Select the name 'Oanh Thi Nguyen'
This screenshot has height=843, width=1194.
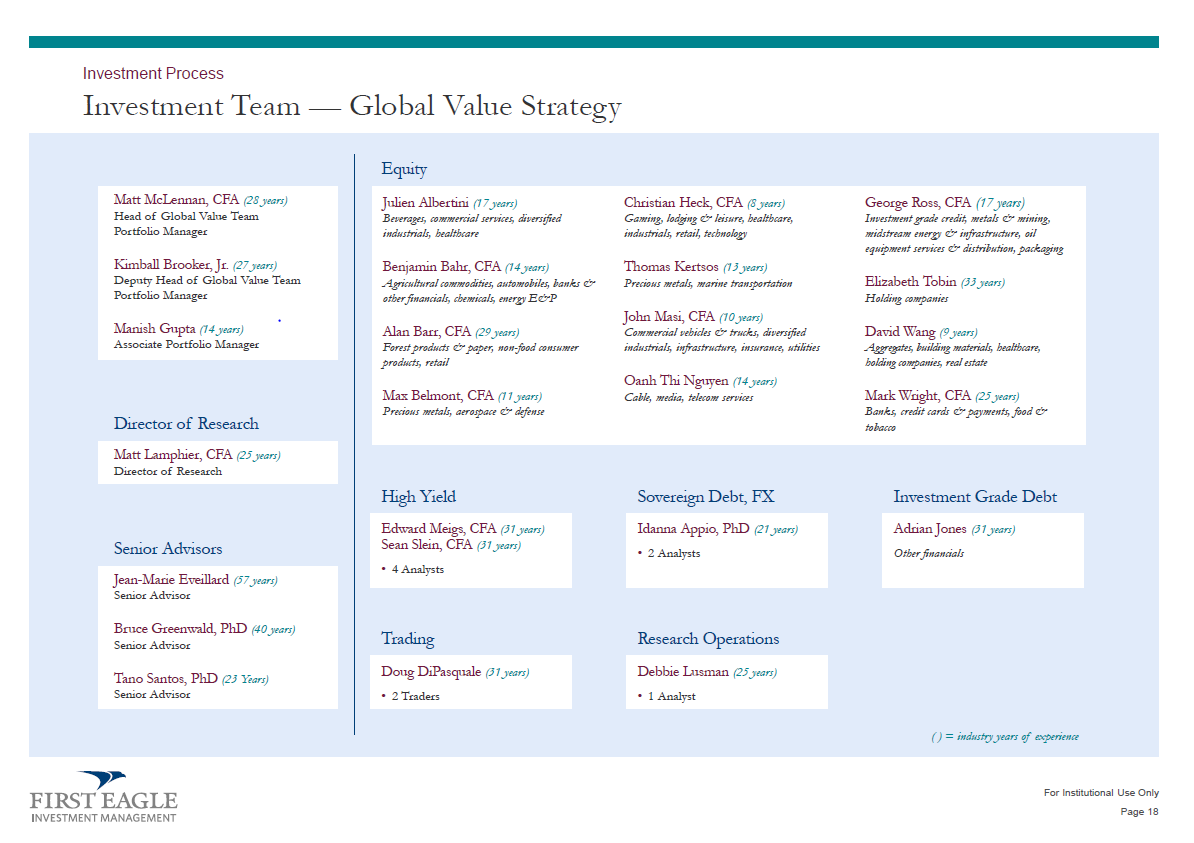point(676,381)
